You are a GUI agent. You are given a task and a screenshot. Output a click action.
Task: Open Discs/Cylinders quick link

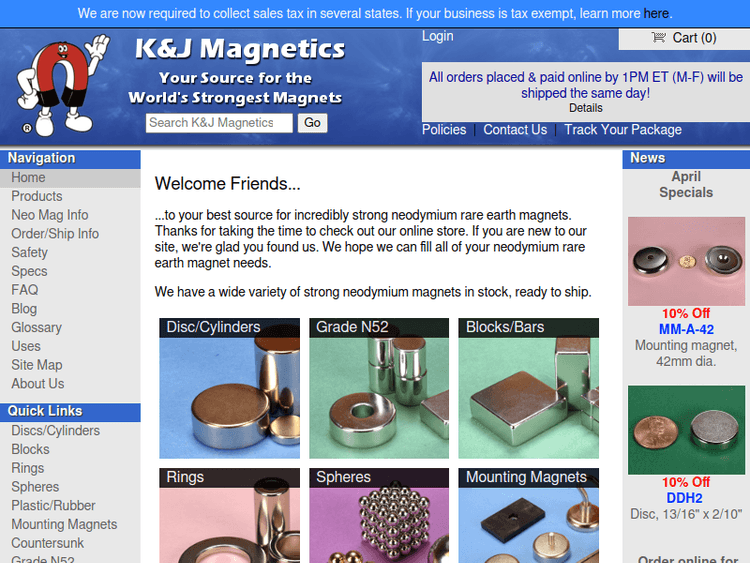(x=70, y=431)
